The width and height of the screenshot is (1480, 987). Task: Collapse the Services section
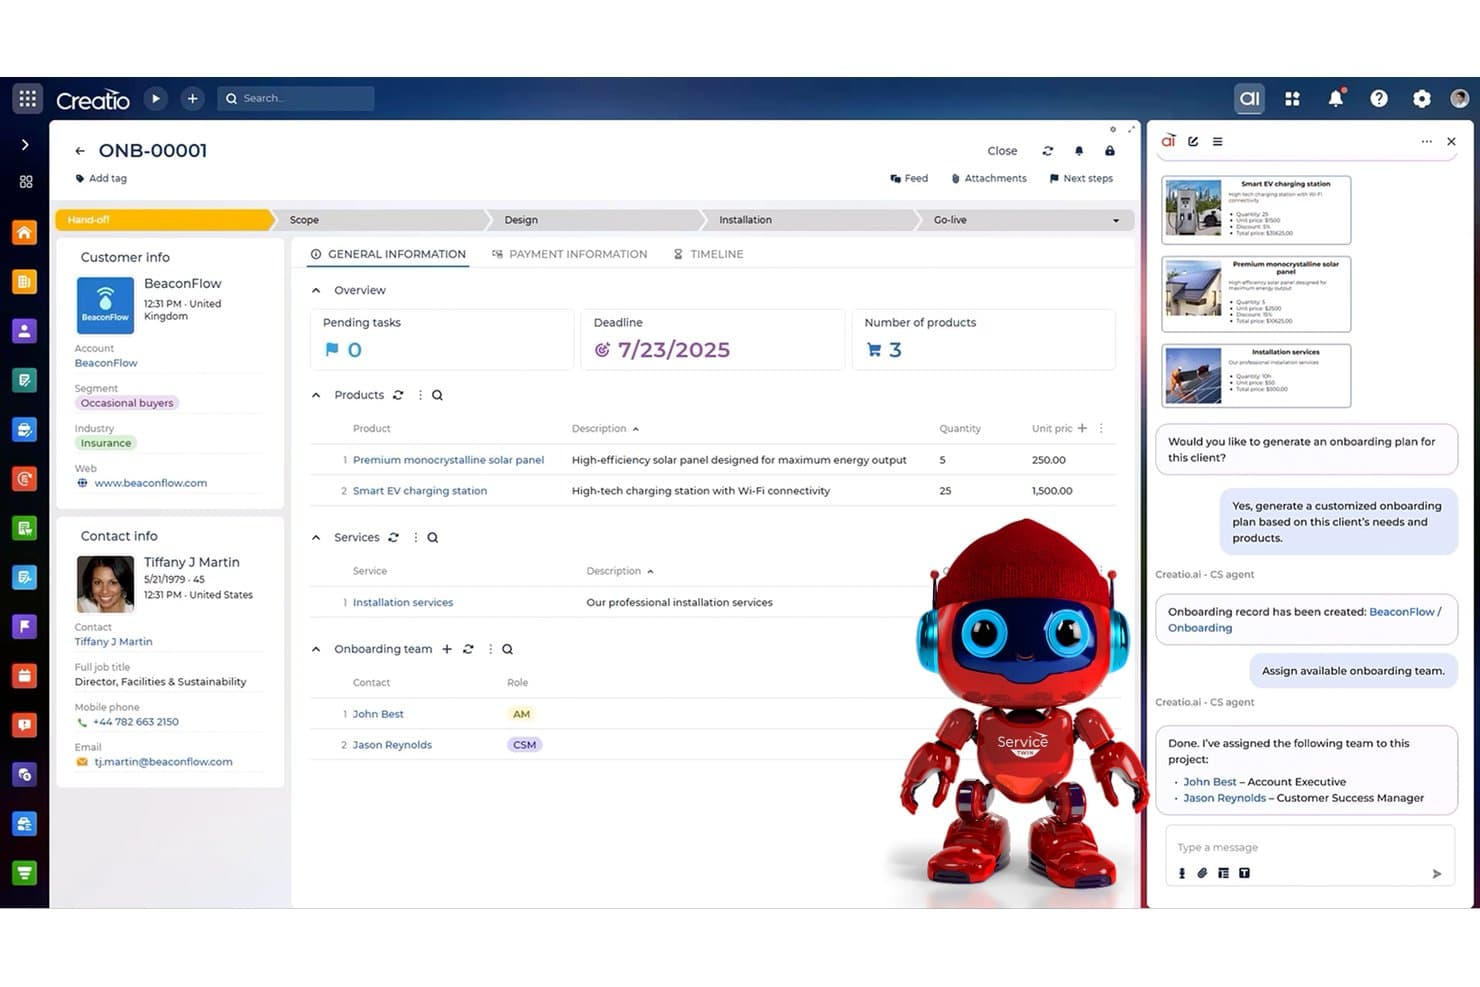[x=316, y=538]
